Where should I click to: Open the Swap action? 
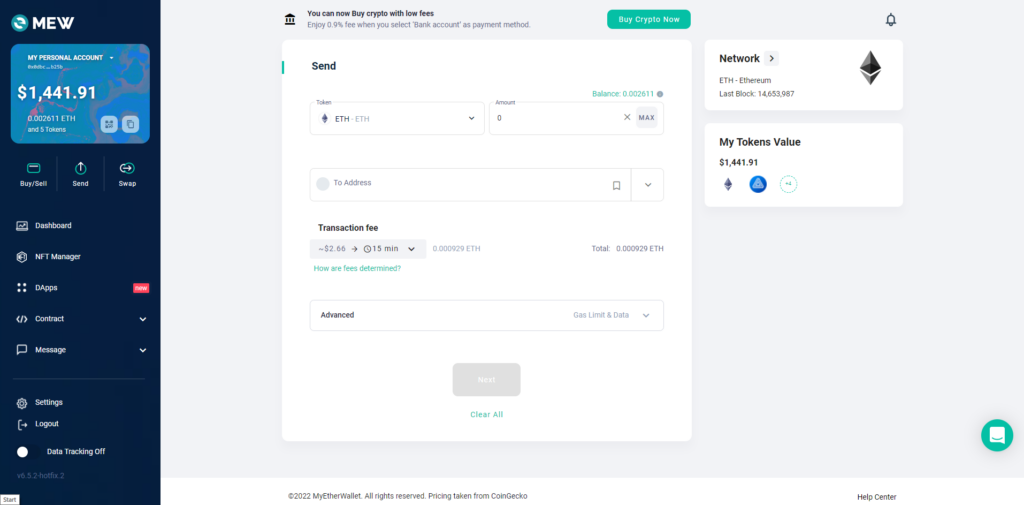[x=127, y=174]
